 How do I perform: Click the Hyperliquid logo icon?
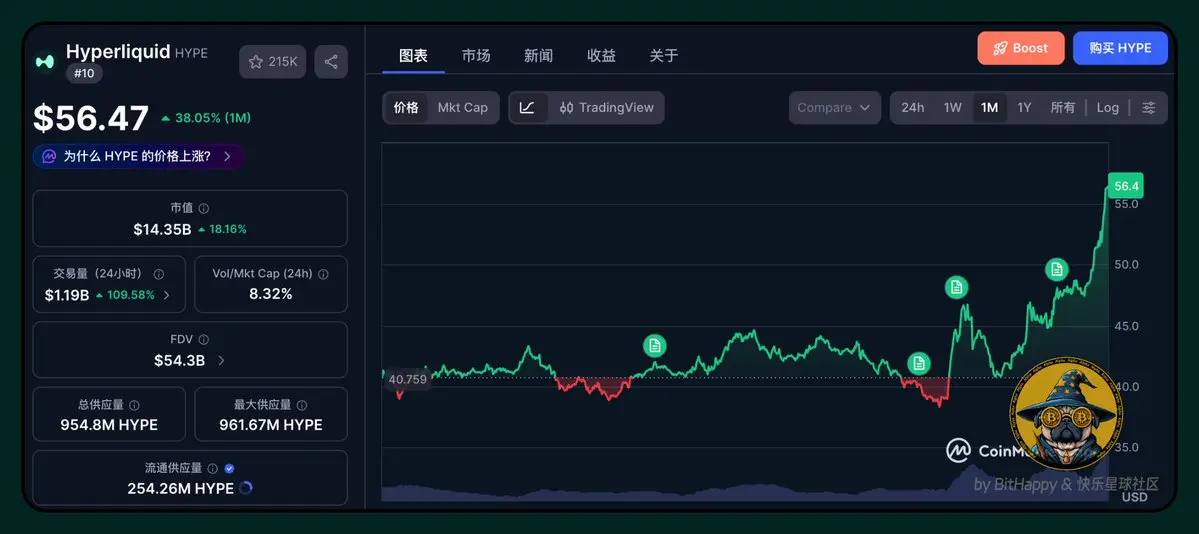pos(45,61)
